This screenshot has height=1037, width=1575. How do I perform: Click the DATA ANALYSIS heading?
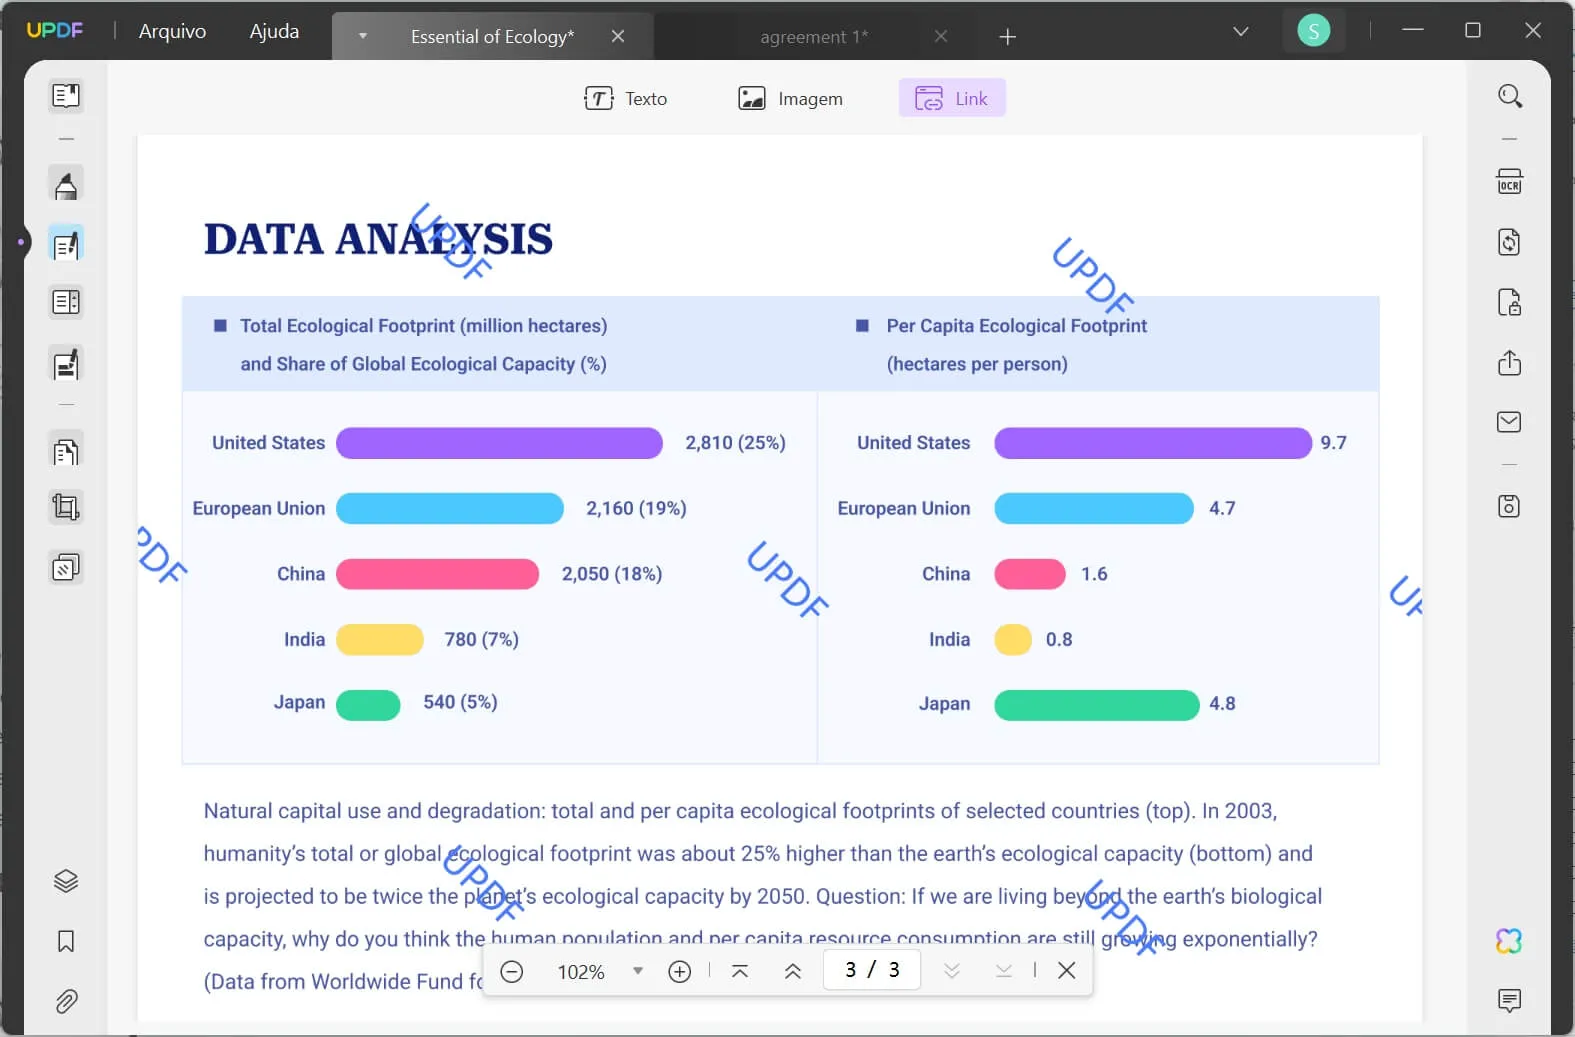pos(378,239)
